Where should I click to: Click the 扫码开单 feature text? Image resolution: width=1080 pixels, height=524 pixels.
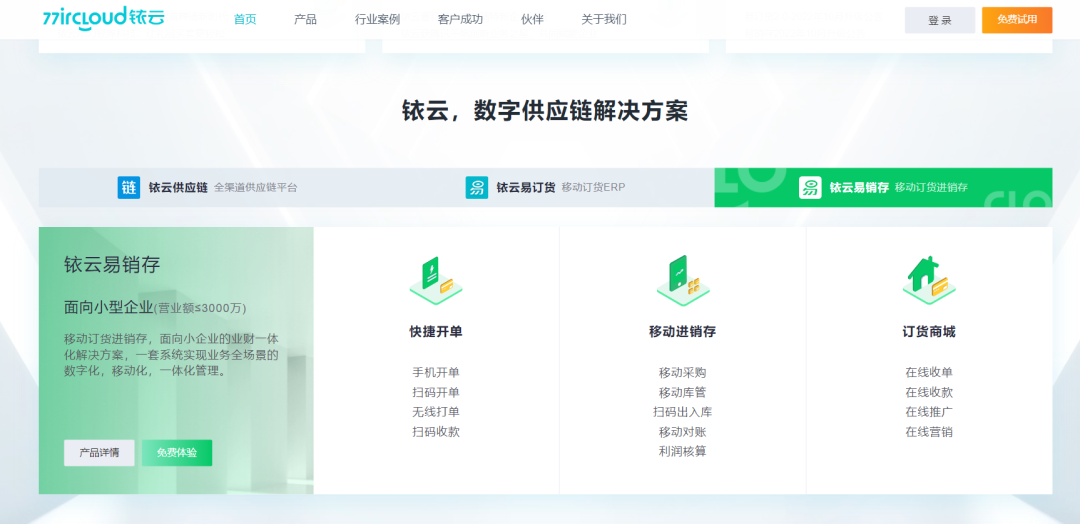point(436,392)
